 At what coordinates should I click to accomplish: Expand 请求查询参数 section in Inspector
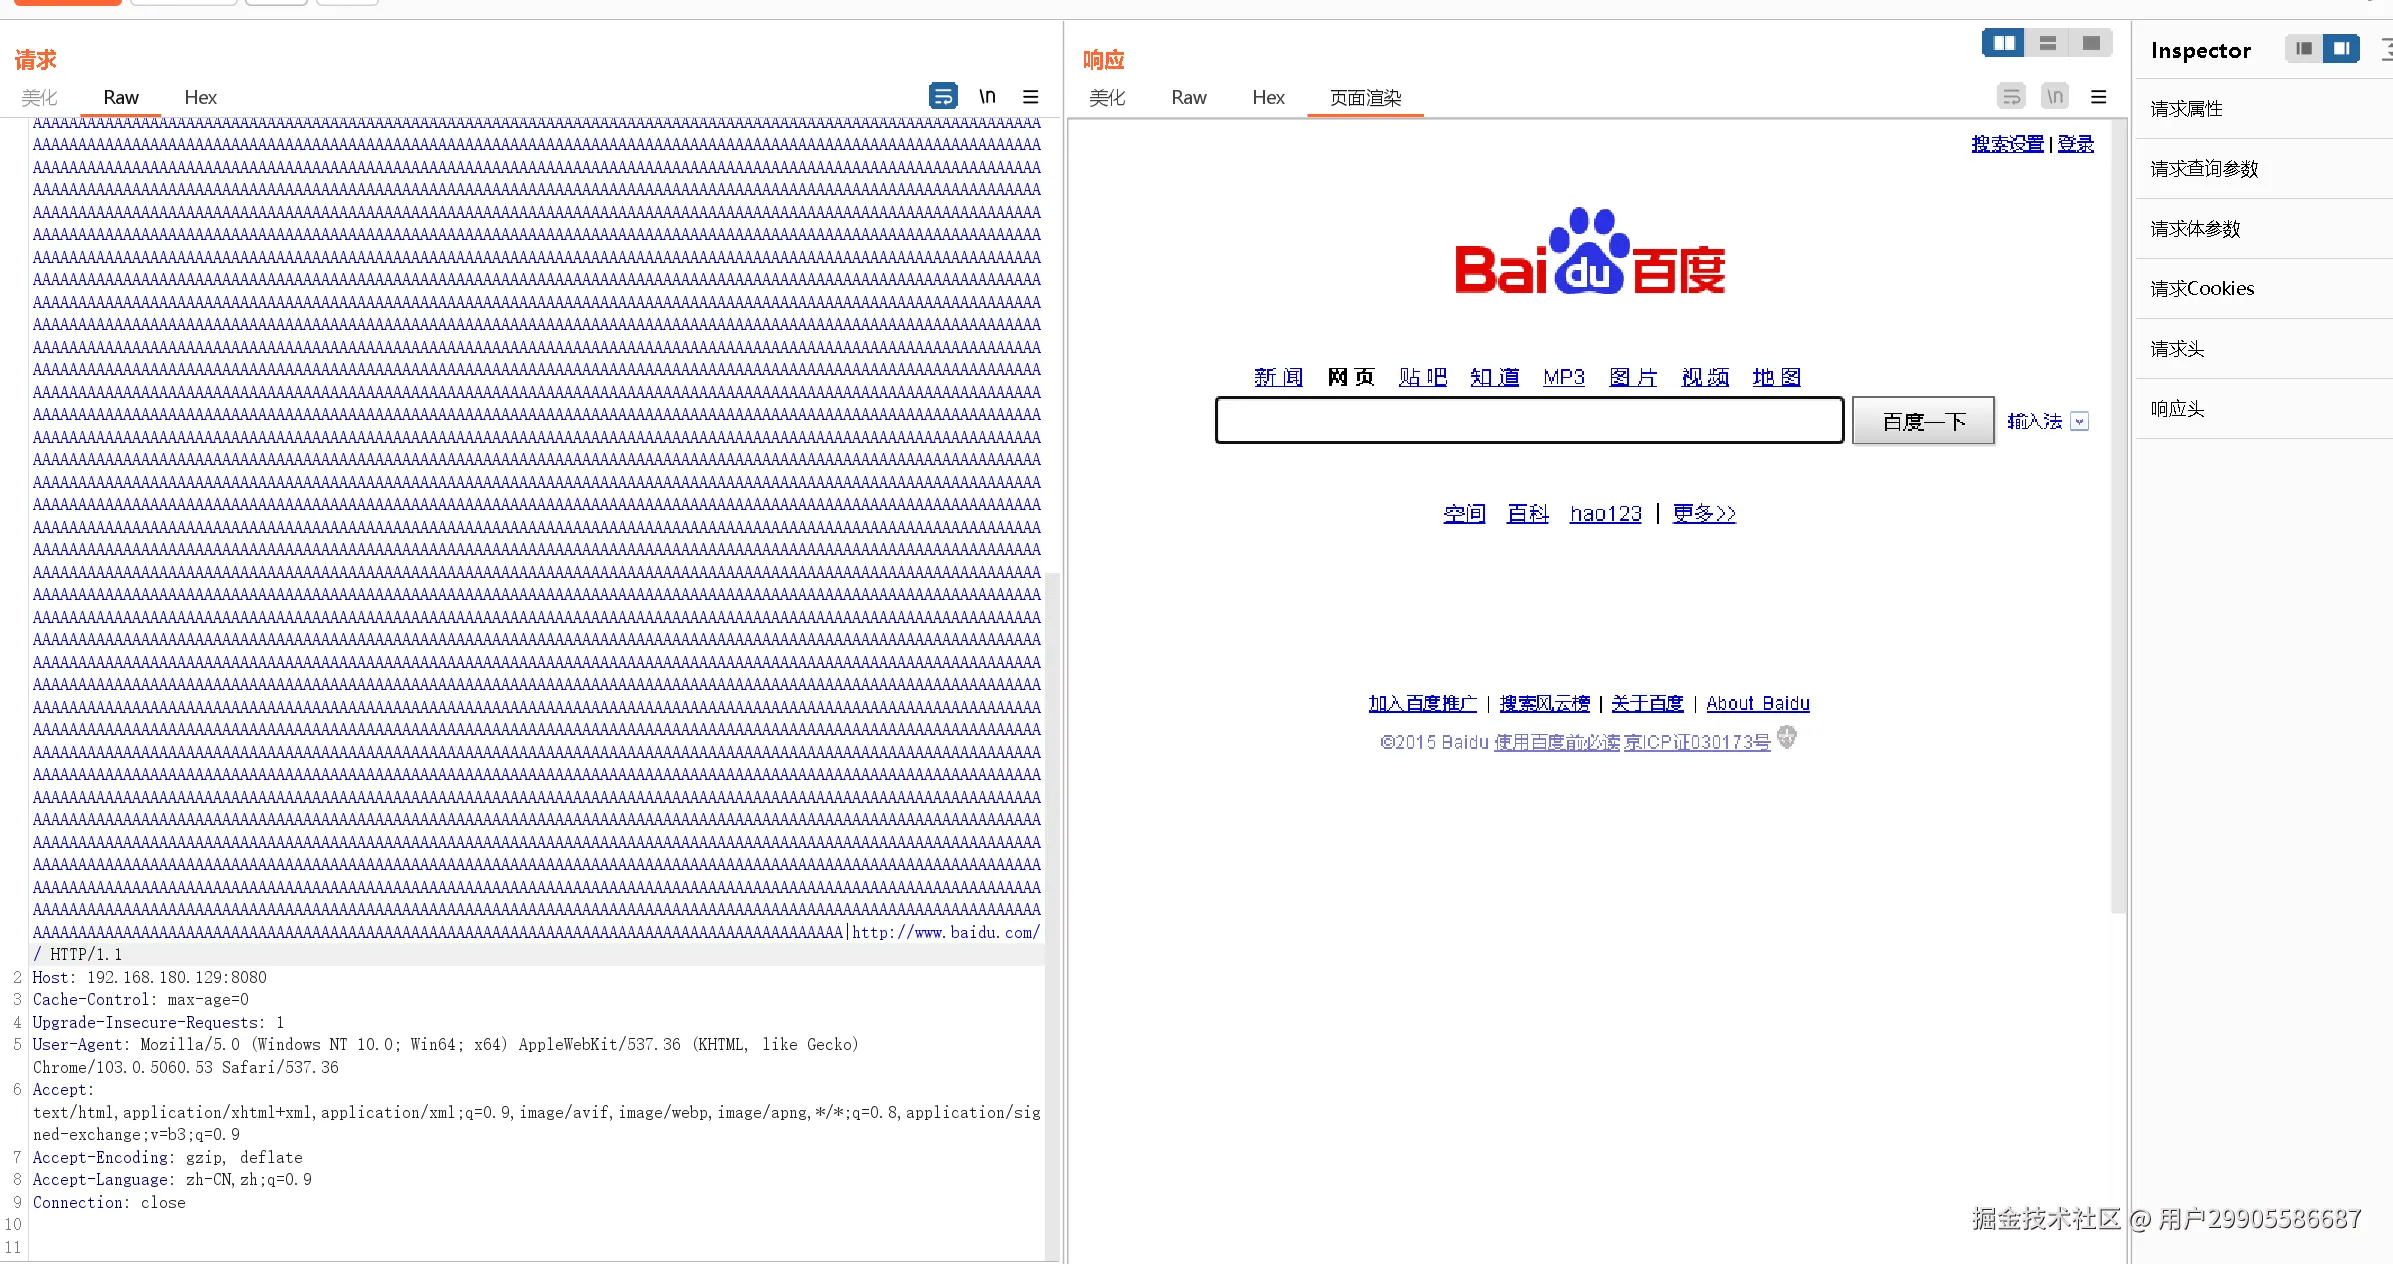[x=2264, y=168]
